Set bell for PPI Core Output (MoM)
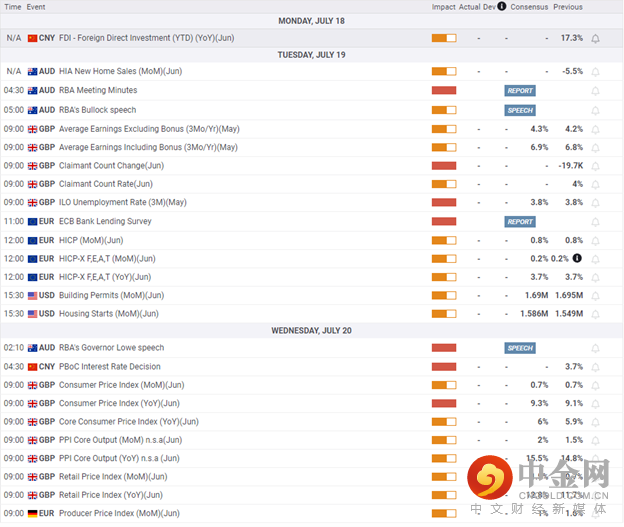The width and height of the screenshot is (624, 527). pos(595,441)
